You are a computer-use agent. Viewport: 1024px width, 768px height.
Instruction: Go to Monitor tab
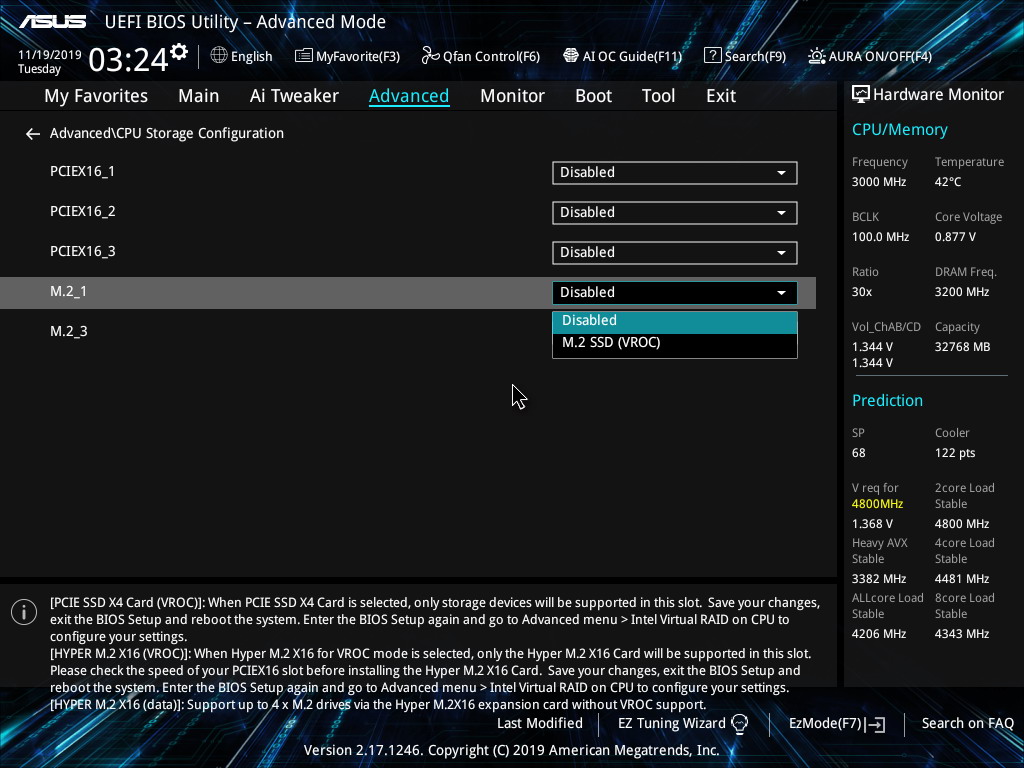(512, 96)
